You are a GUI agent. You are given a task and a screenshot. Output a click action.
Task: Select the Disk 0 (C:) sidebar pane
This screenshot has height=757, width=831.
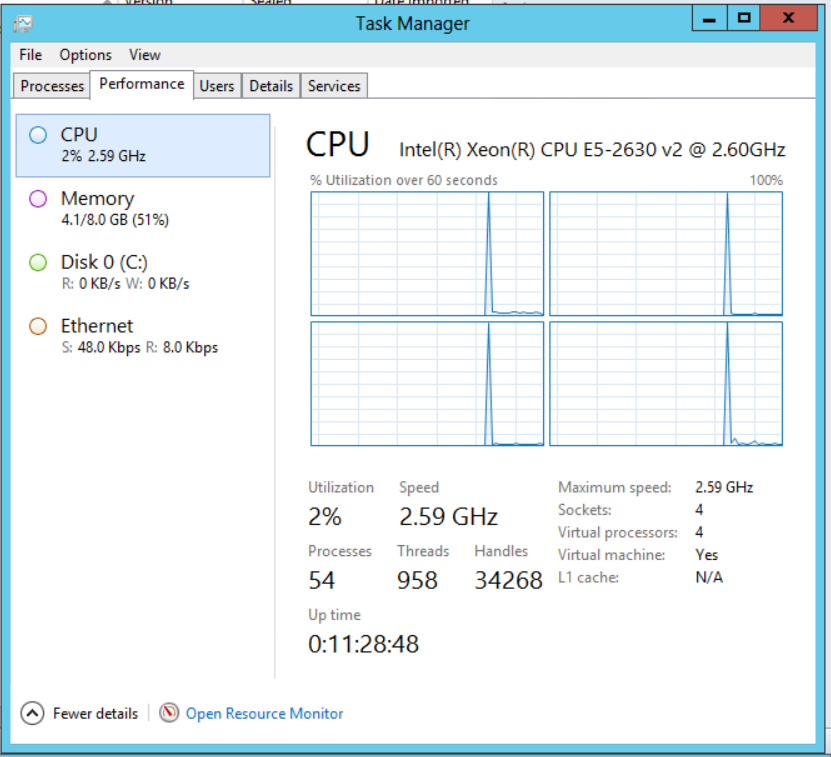click(140, 271)
